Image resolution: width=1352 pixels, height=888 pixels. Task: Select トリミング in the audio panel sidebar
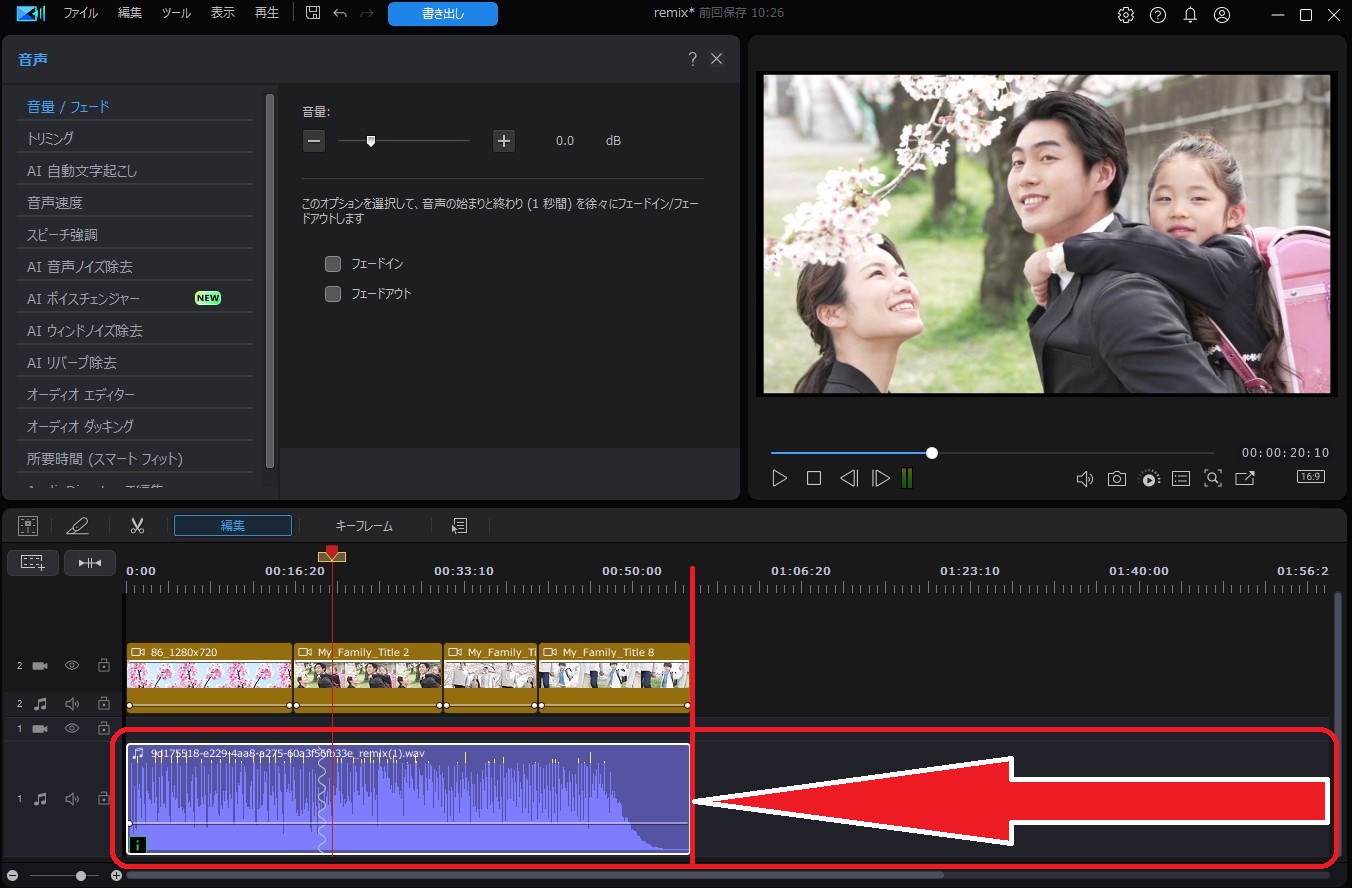pyautogui.click(x=50, y=137)
